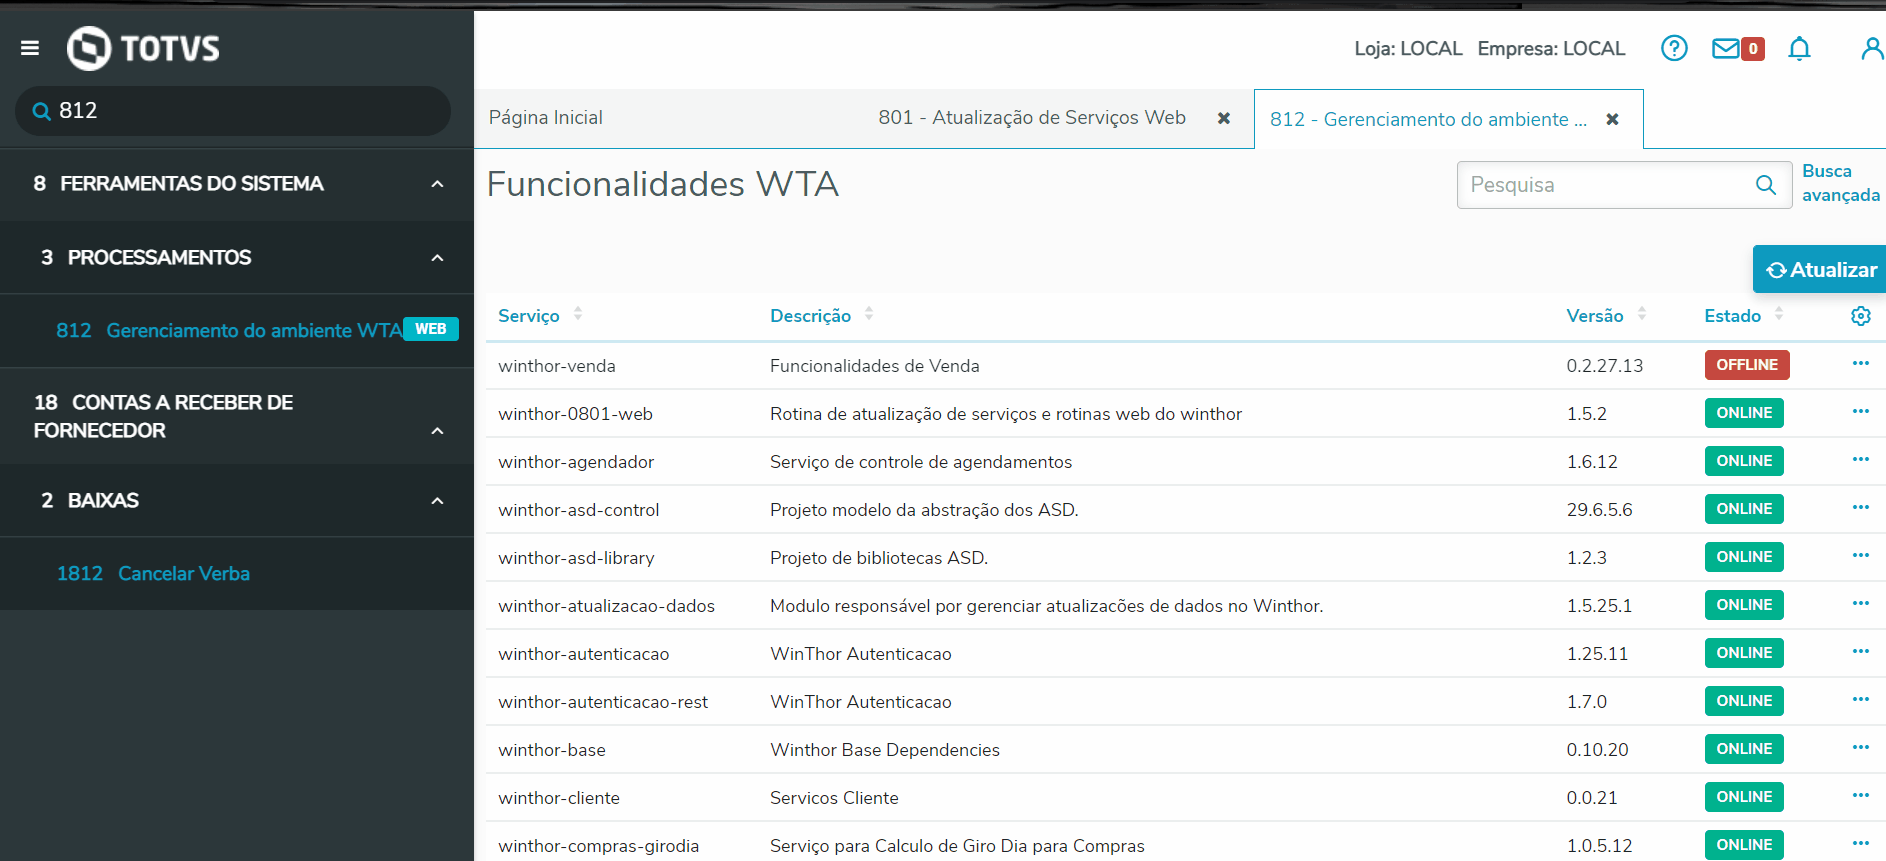Click the Serviço column header

[529, 316]
